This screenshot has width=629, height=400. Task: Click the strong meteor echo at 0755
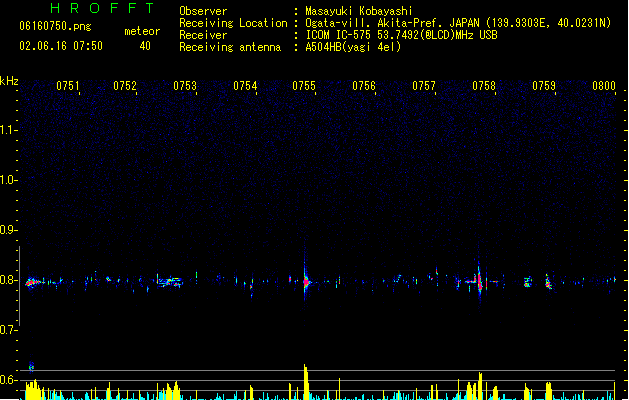[x=306, y=281]
